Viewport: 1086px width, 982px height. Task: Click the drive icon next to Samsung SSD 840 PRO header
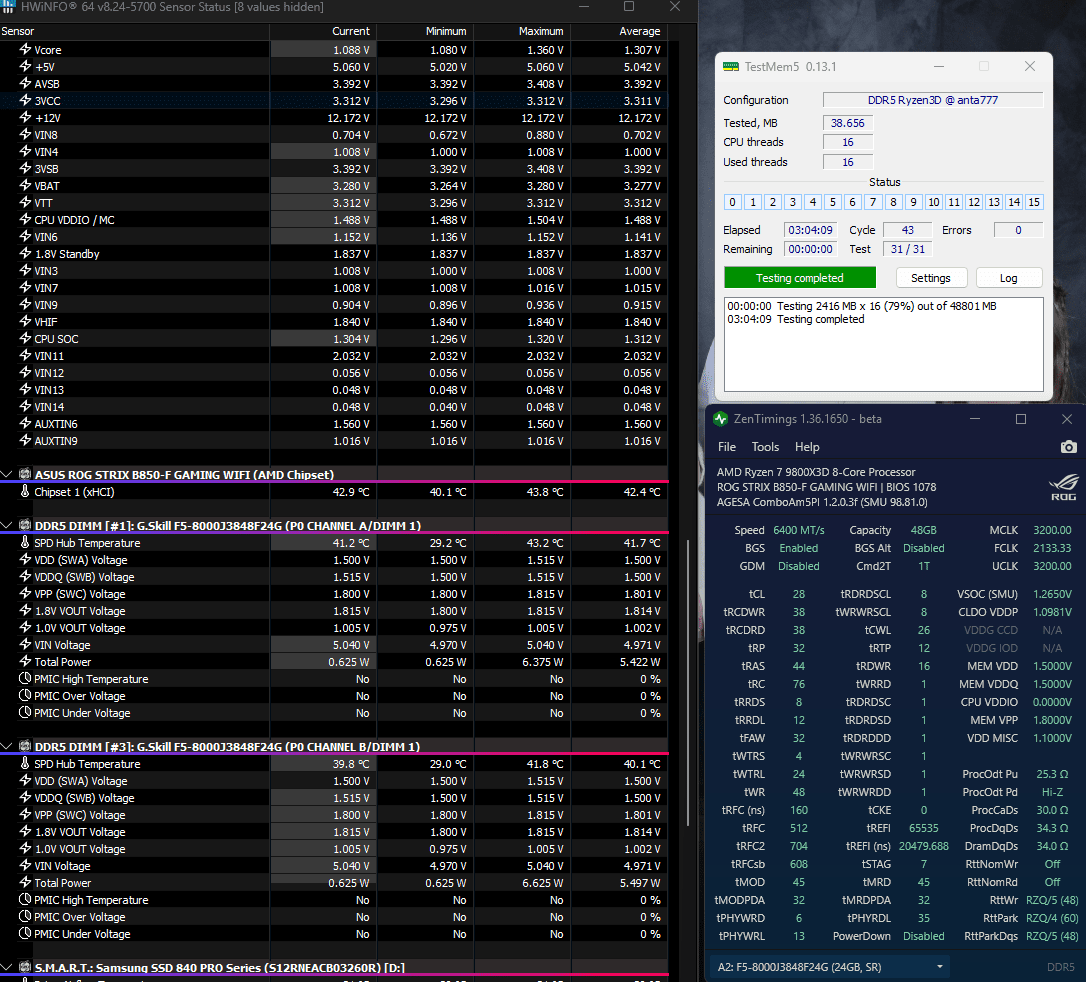25,967
